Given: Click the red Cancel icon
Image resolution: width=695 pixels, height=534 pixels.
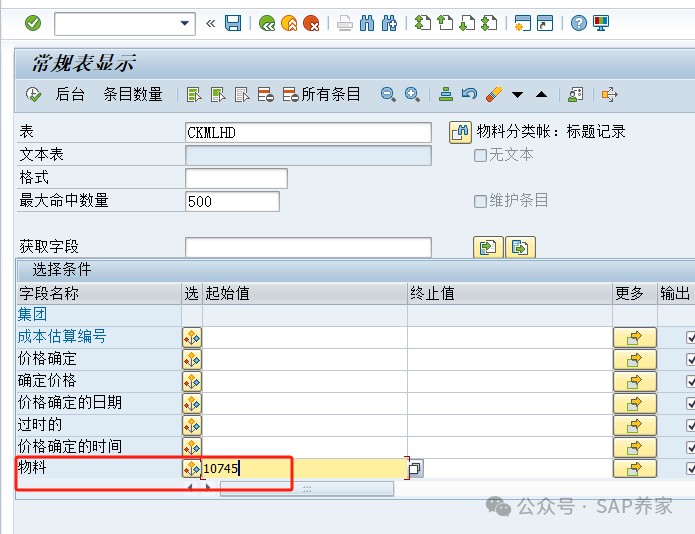Looking at the screenshot, I should point(311,23).
